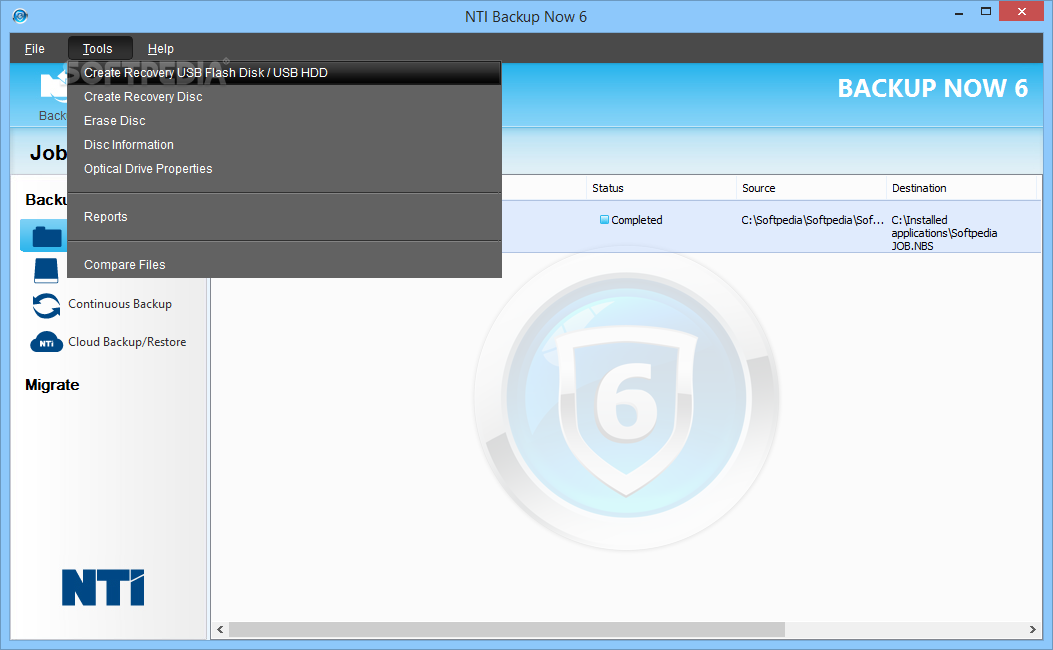Click the NTI cloud icon

point(46,342)
